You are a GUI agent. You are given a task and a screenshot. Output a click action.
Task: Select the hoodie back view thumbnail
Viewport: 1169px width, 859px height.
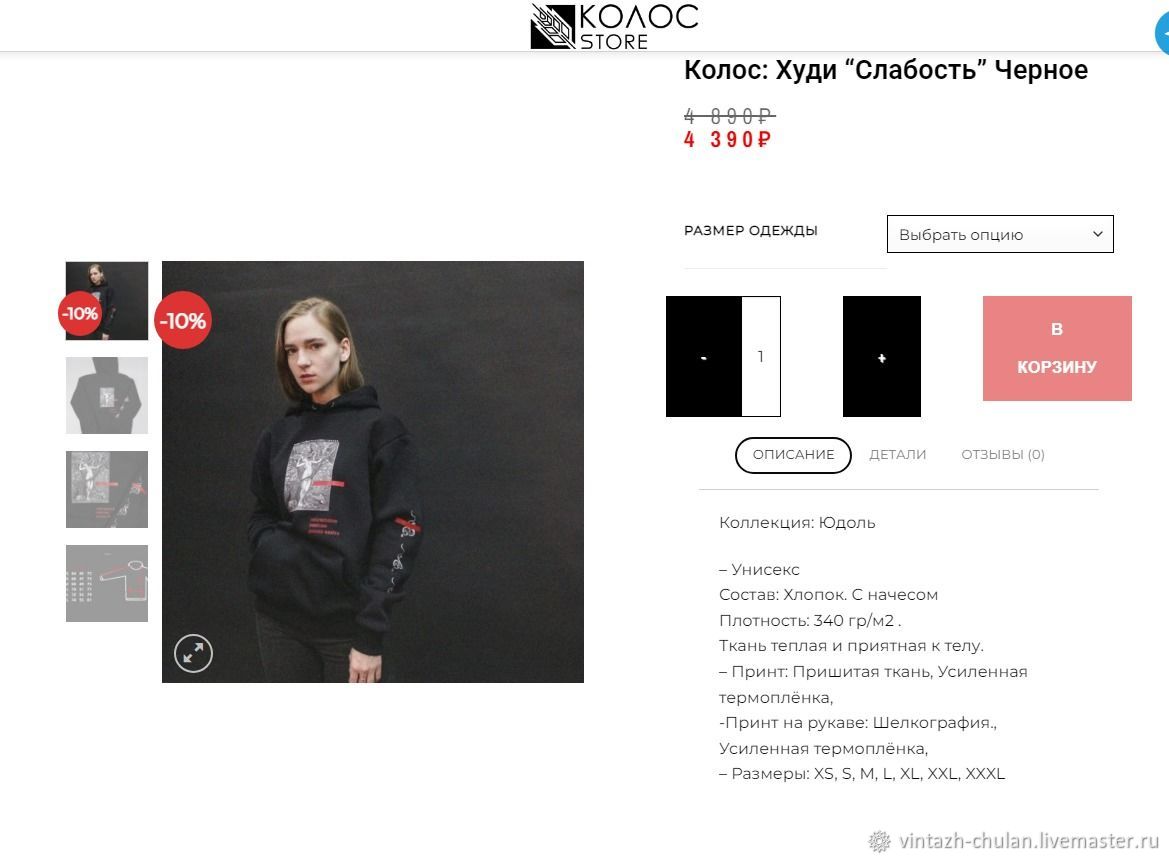point(107,395)
